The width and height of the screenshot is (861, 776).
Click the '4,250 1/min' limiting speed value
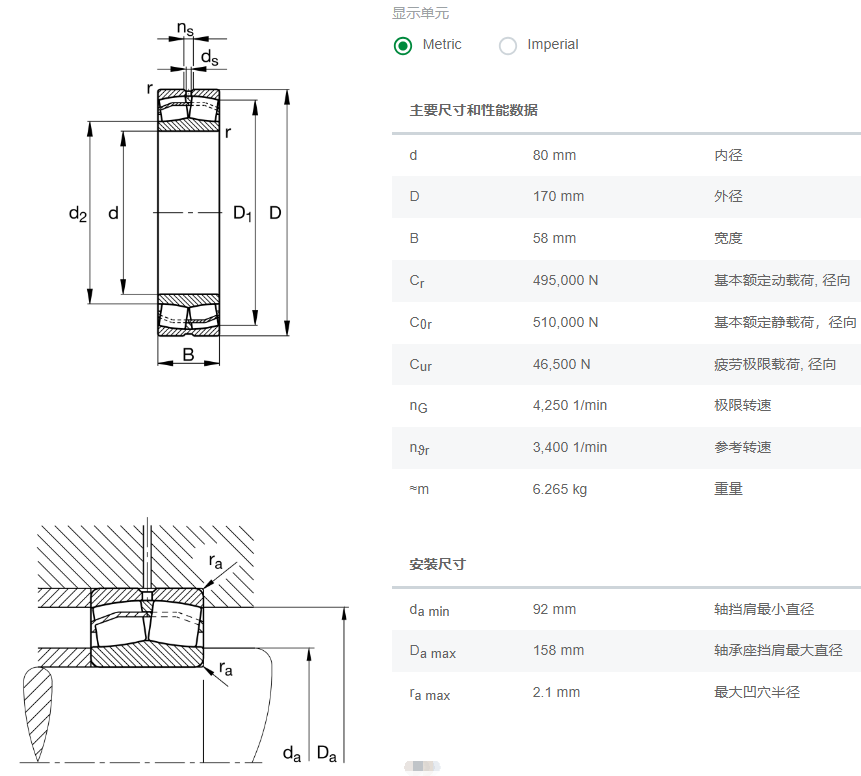click(x=570, y=405)
